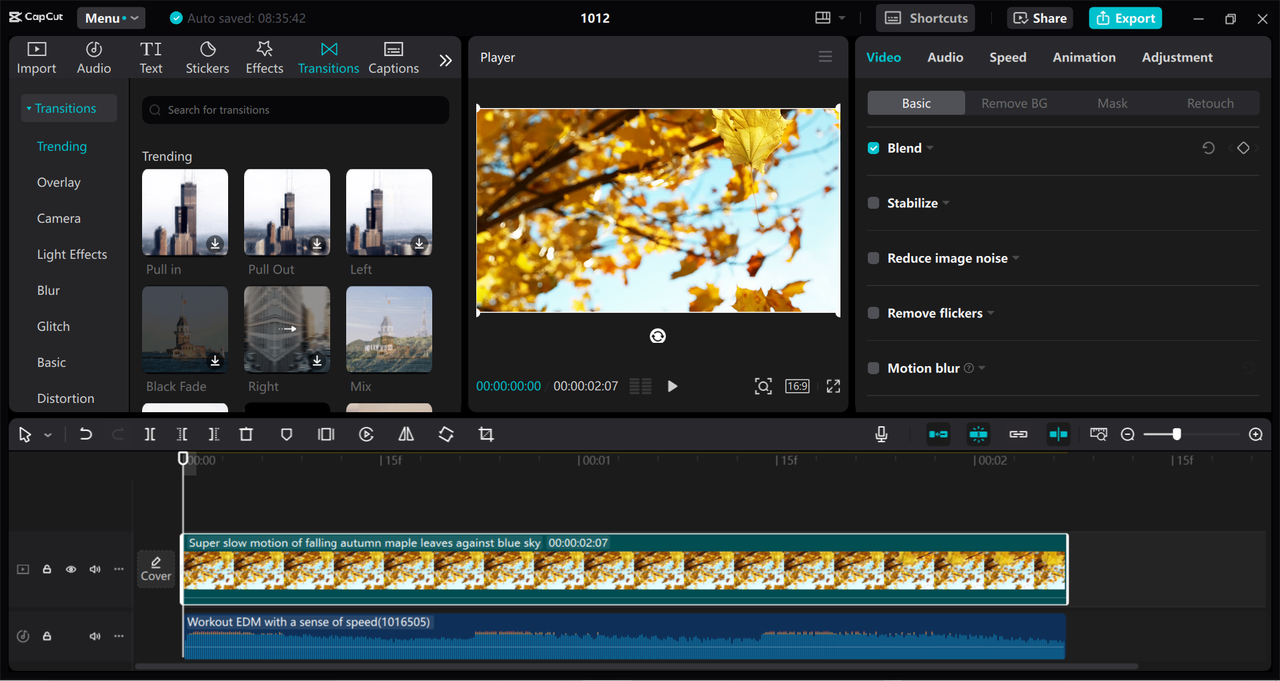Open the 16:9 aspect ratio selector

(797, 386)
